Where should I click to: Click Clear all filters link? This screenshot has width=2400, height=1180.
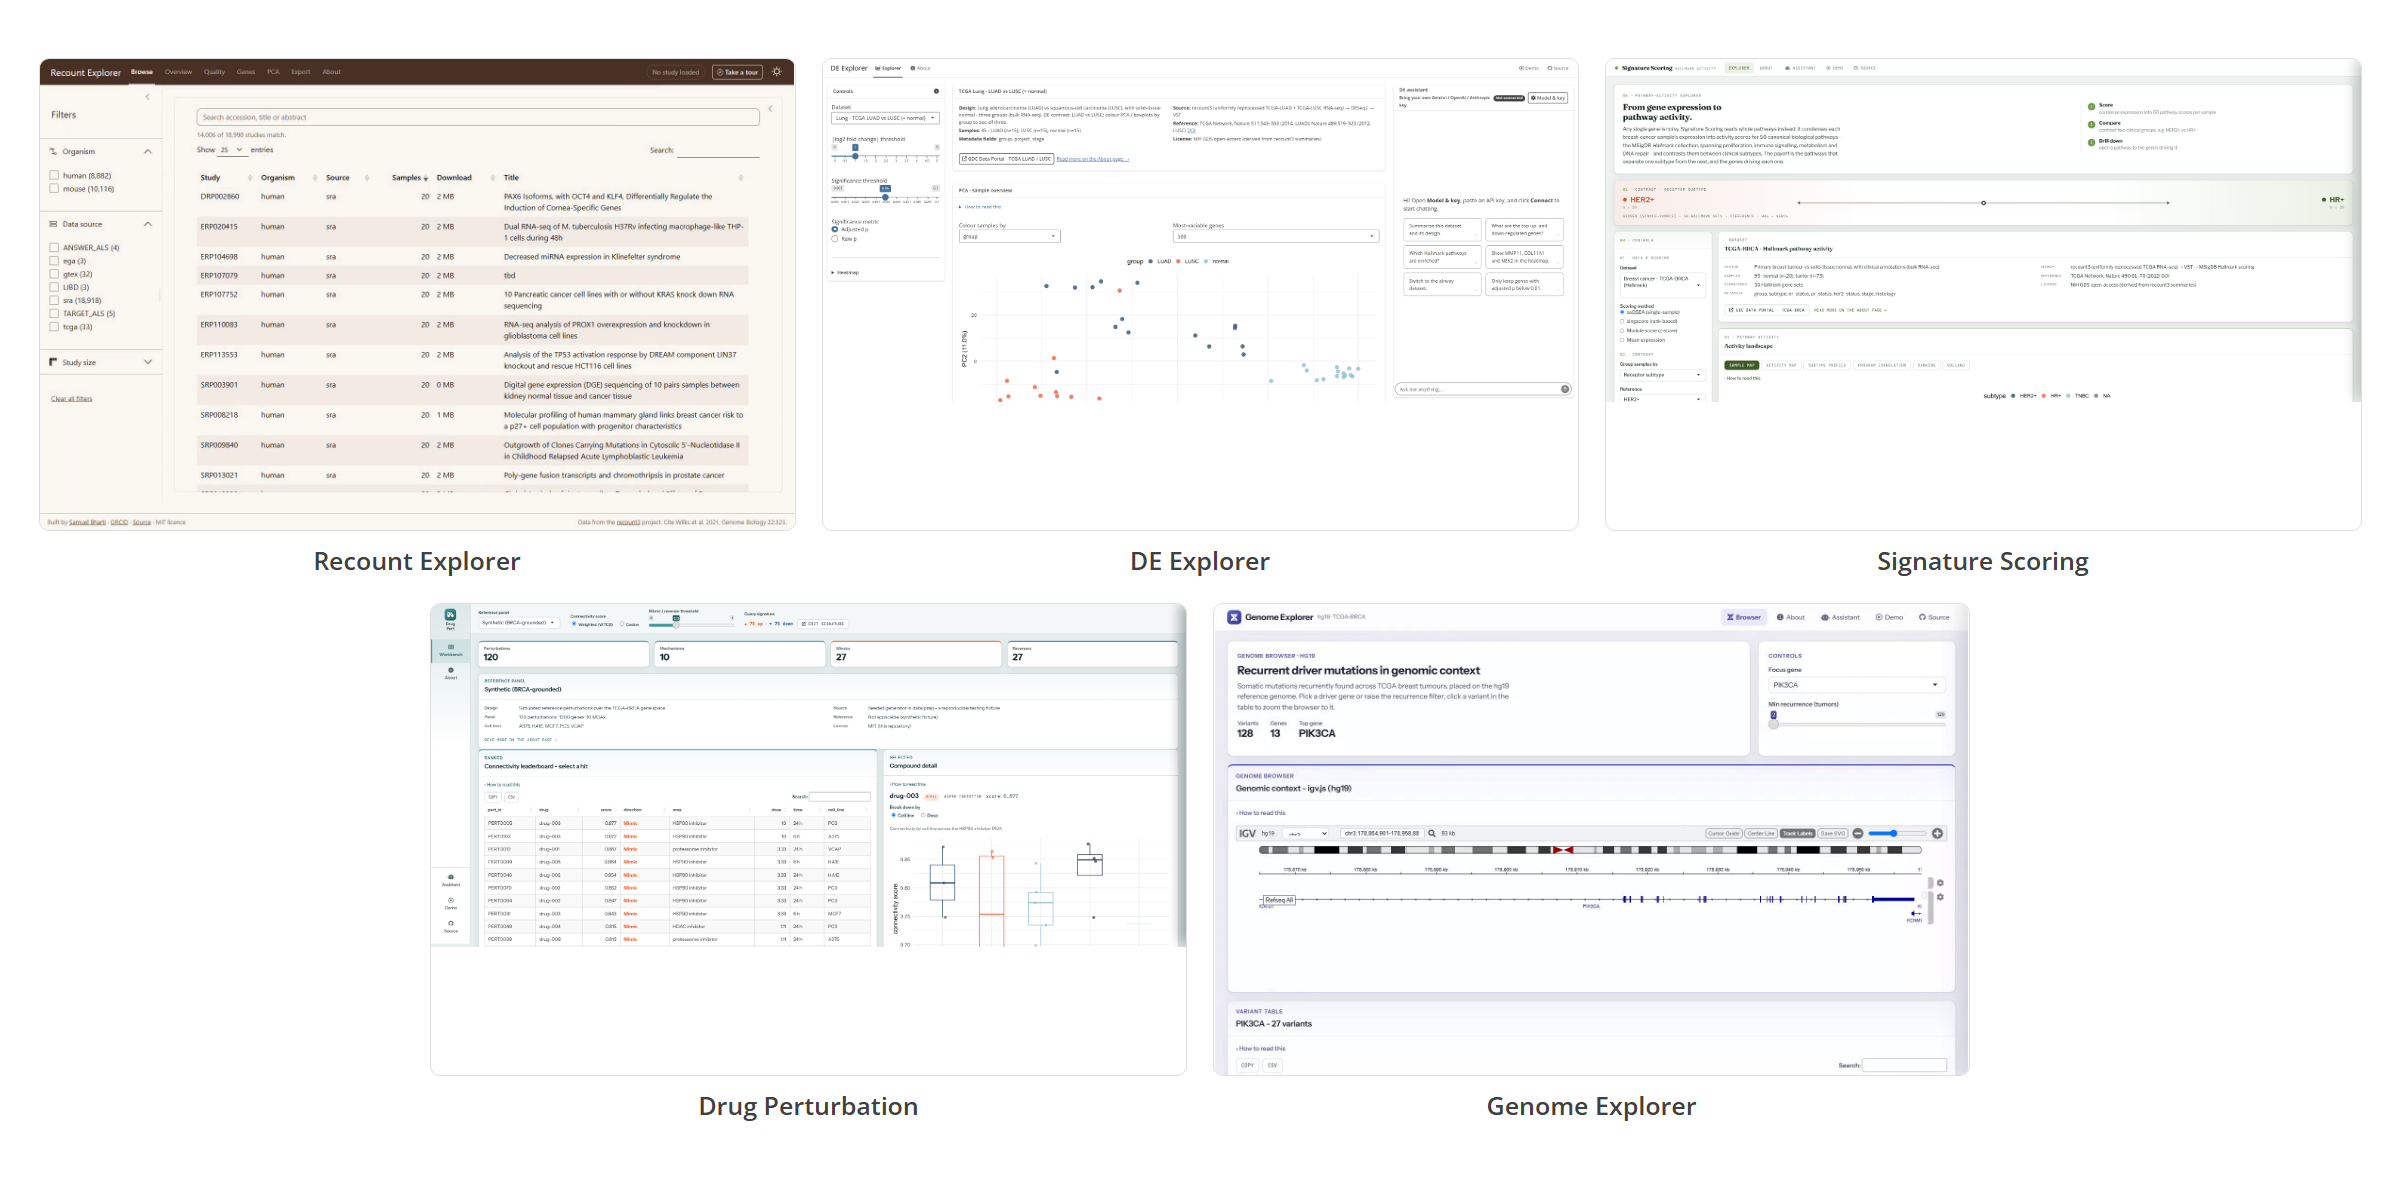click(72, 399)
